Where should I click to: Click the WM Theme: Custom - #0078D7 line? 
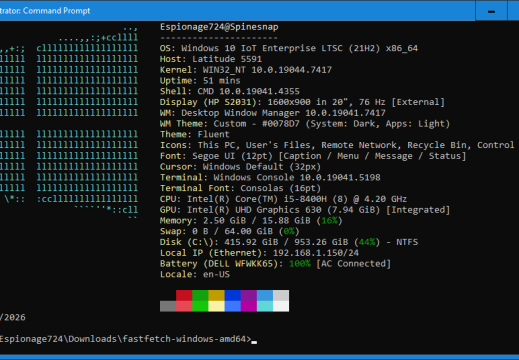(x=305, y=124)
